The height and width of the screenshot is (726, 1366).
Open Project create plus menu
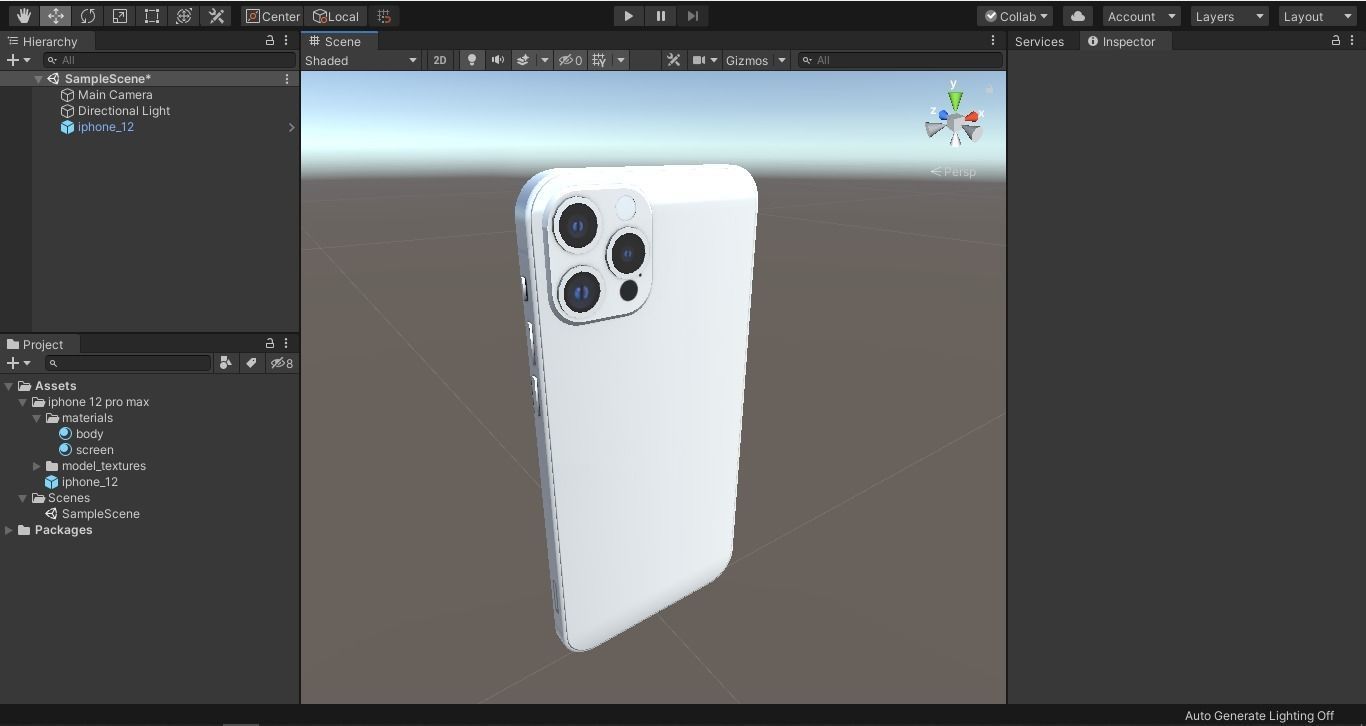18,363
